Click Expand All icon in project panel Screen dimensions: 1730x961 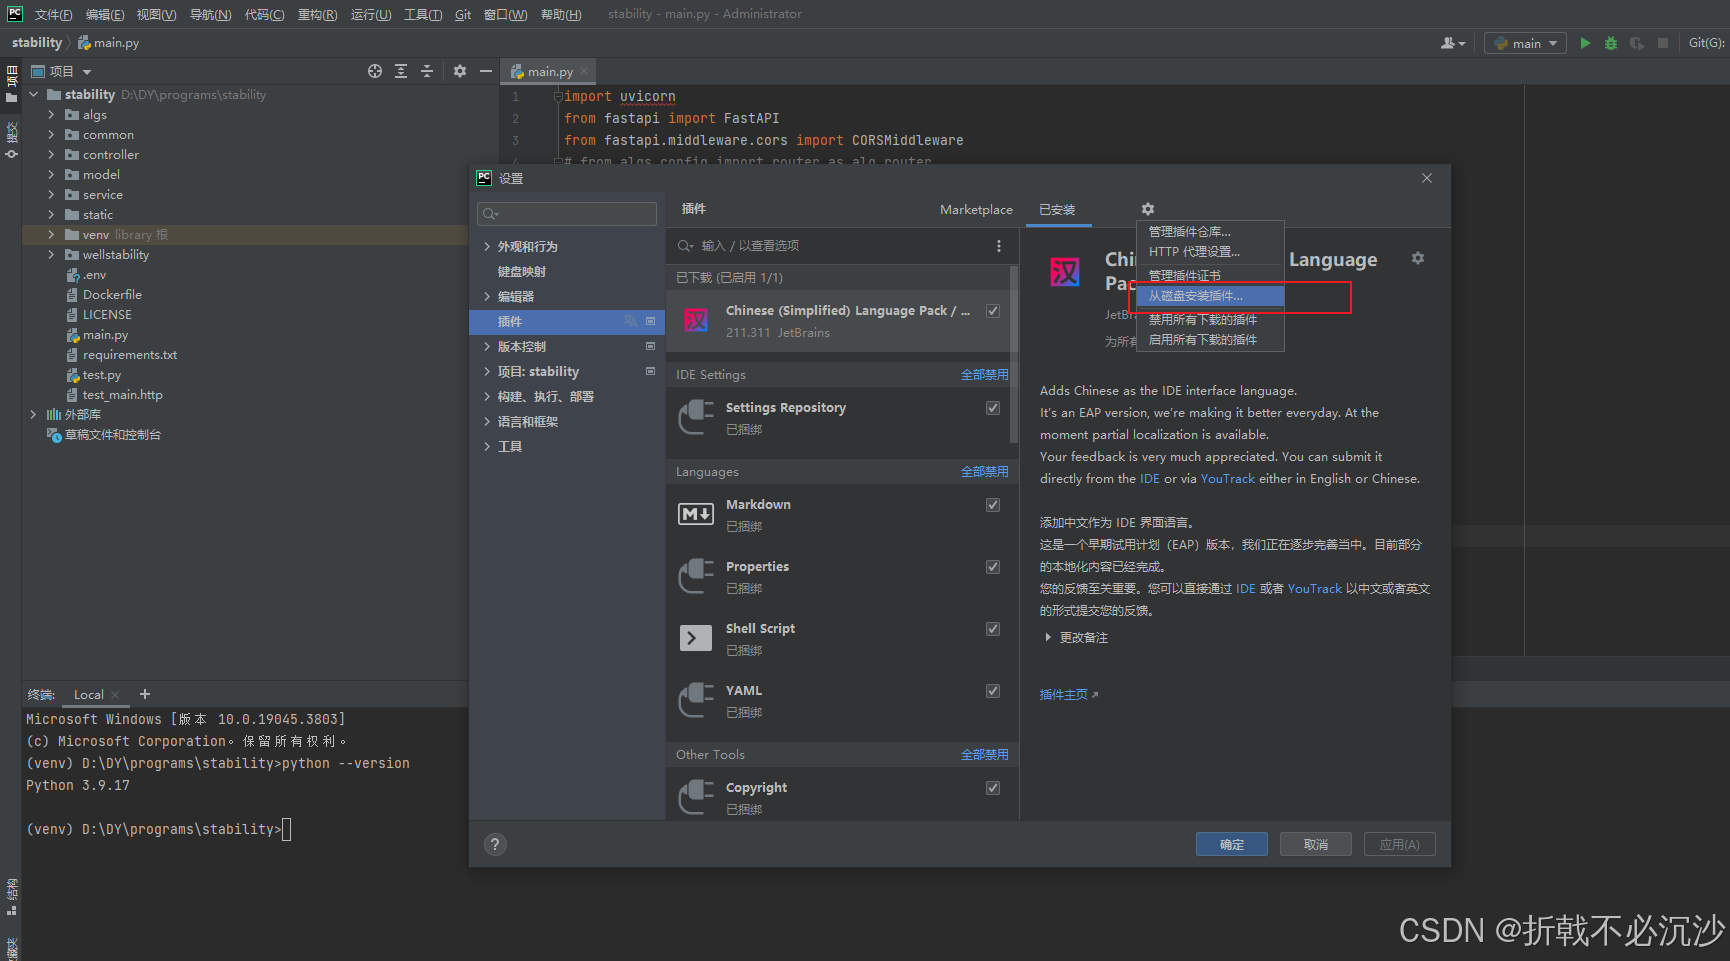click(401, 71)
